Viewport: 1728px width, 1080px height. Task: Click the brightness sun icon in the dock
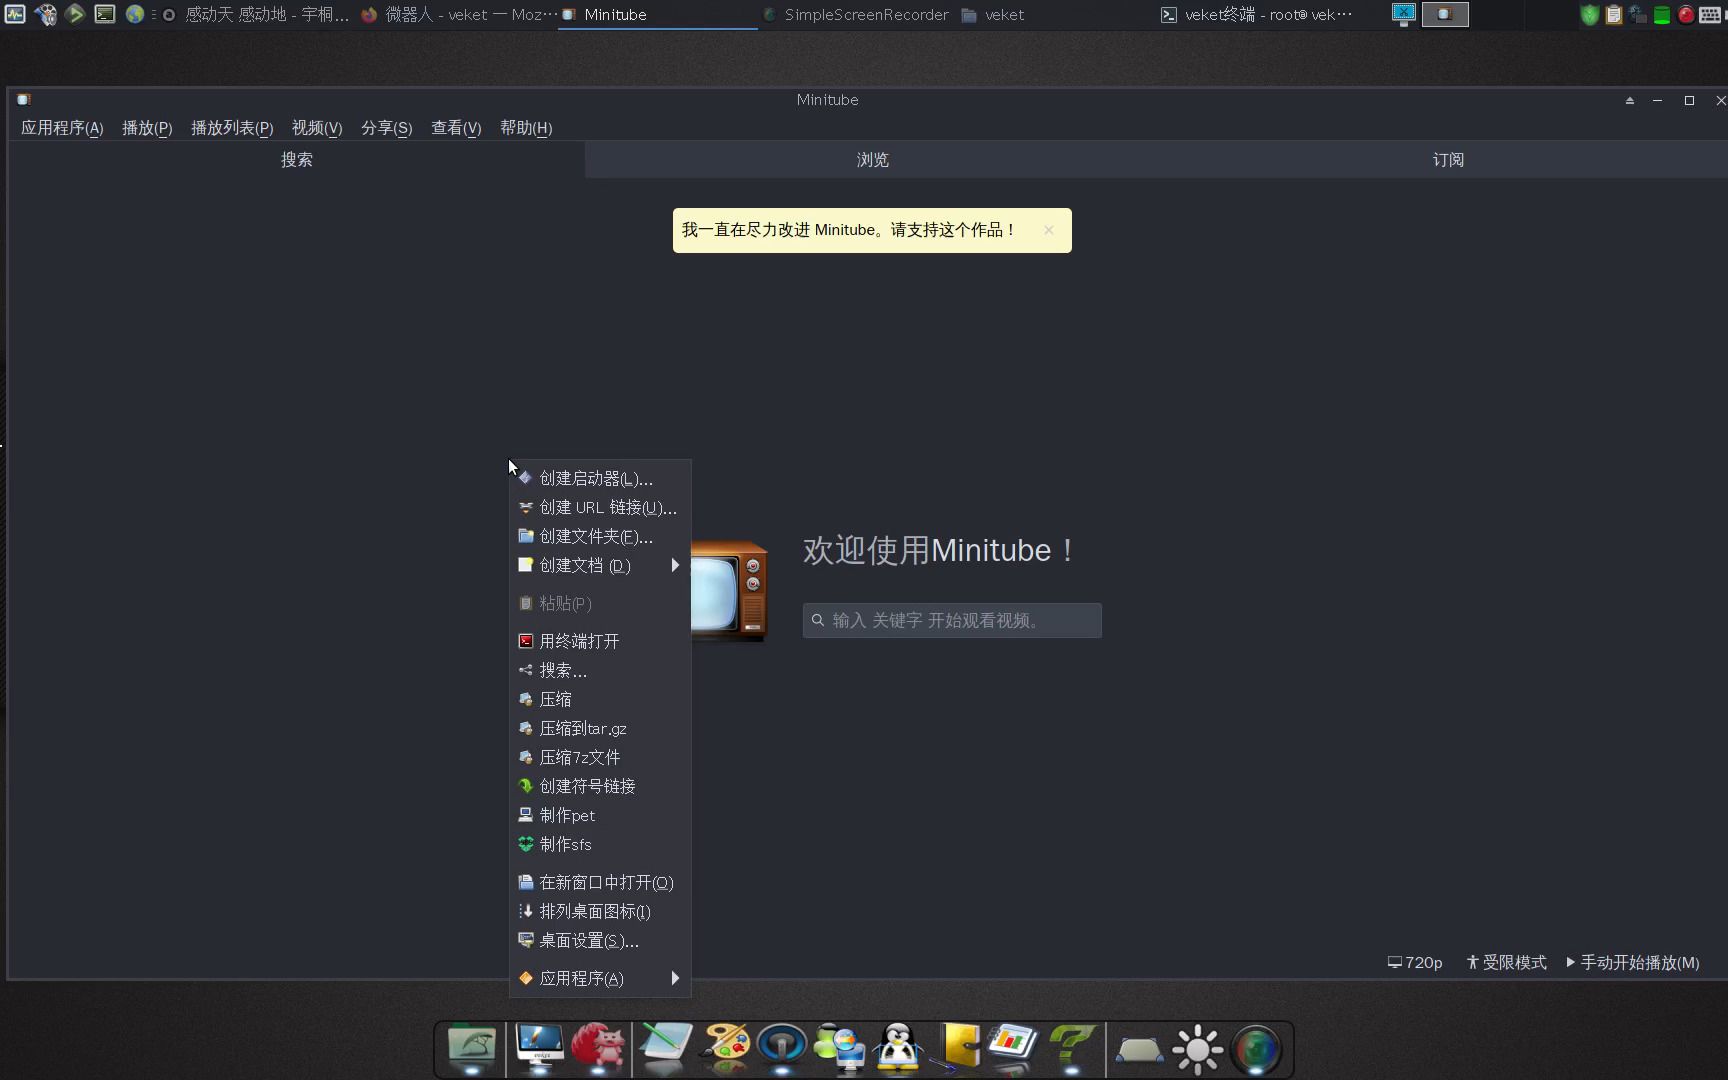point(1198,1049)
